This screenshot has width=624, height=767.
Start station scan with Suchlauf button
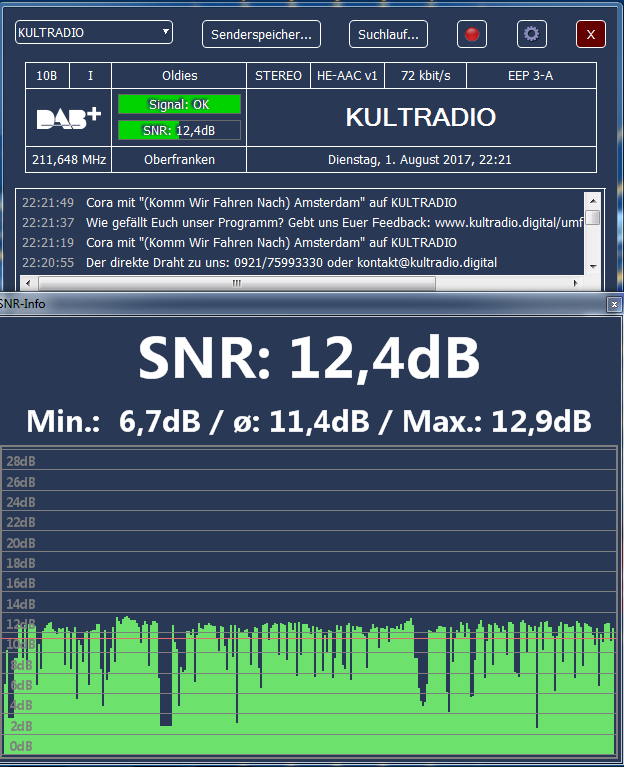pyautogui.click(x=388, y=34)
